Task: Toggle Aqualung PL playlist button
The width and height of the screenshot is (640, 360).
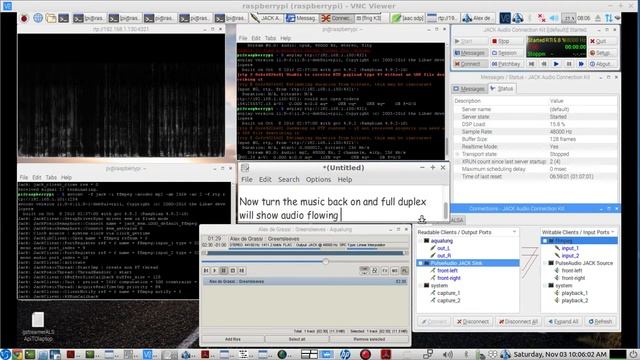Action: 404,271
